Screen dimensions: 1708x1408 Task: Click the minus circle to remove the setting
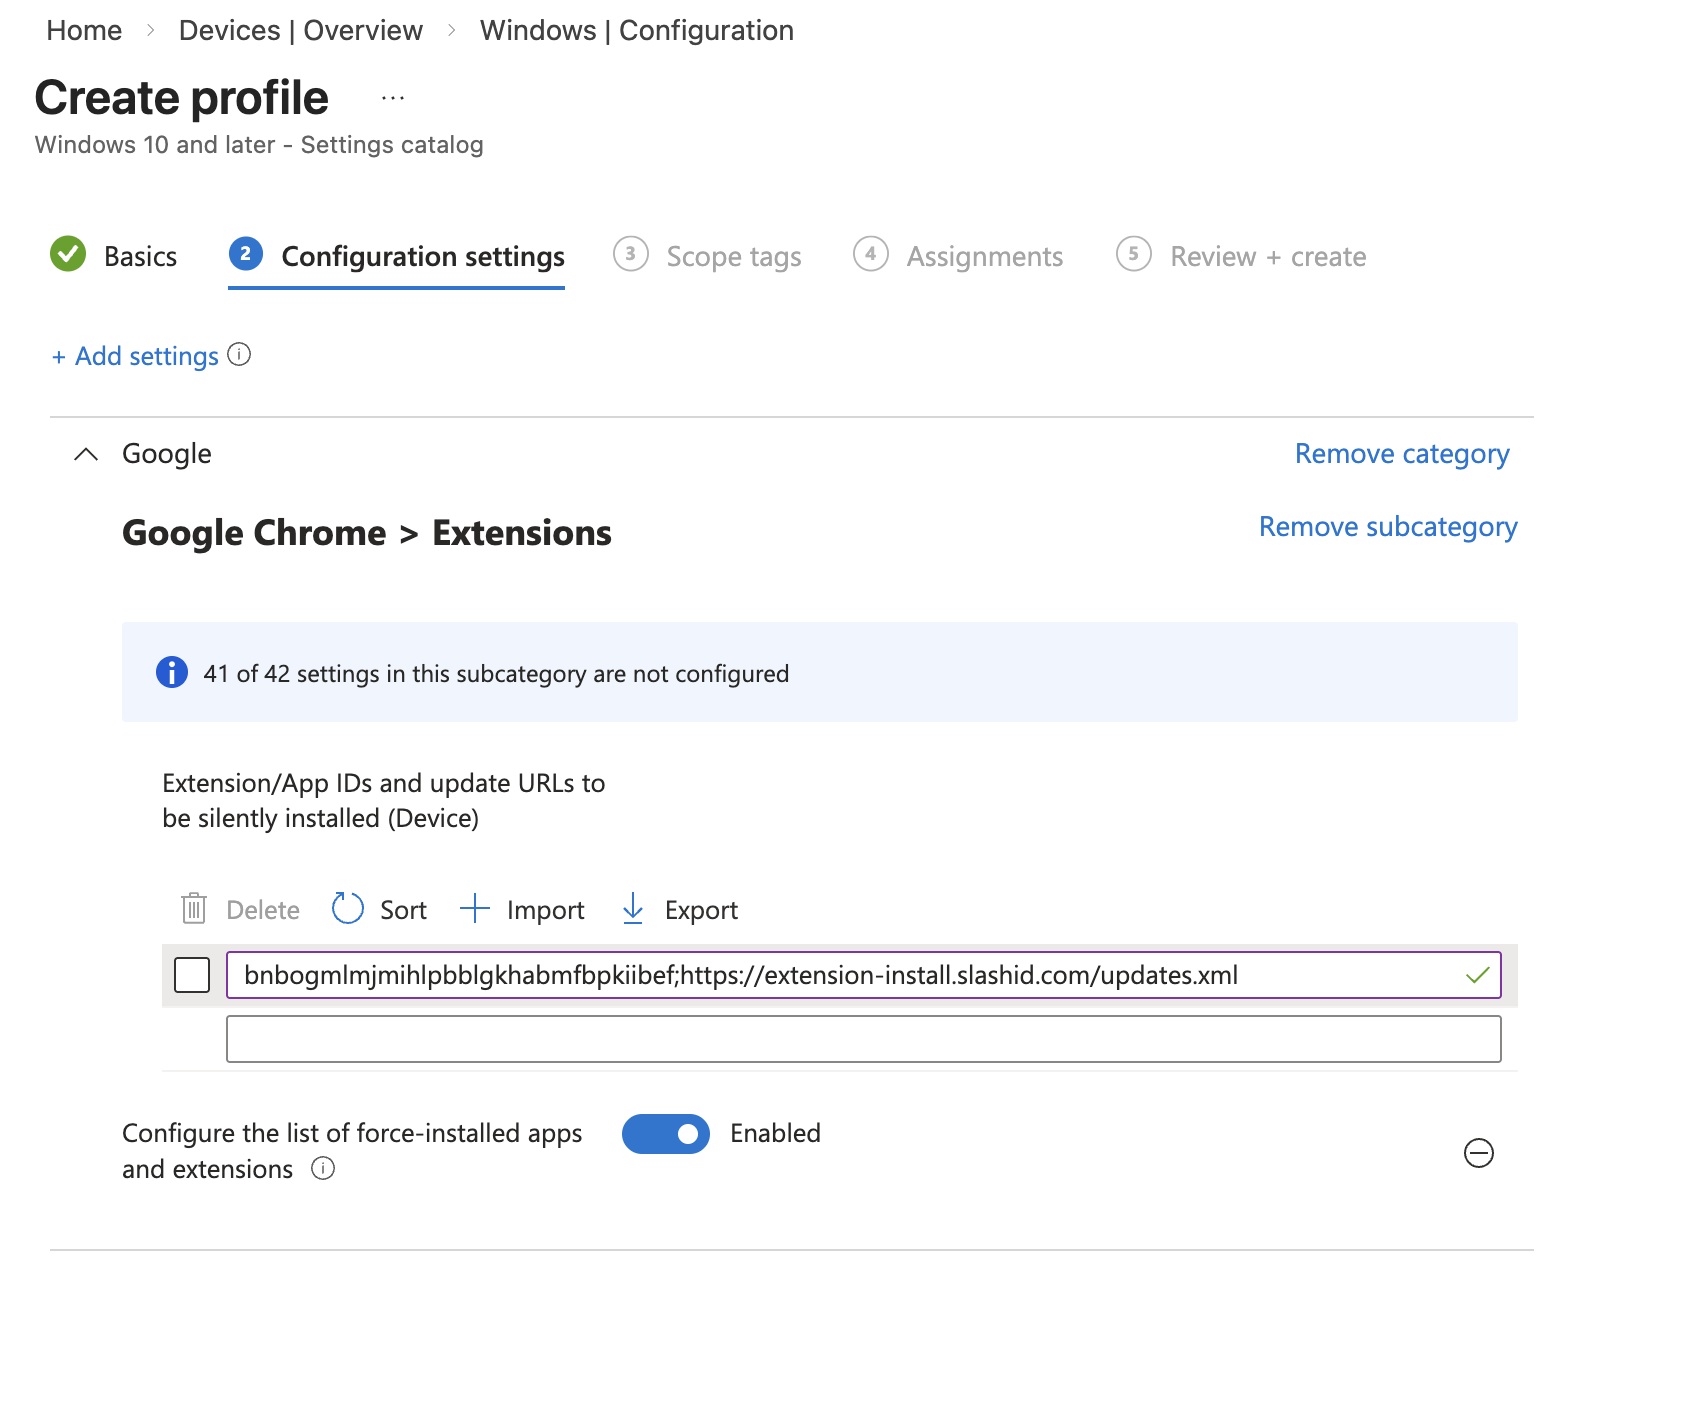point(1480,1152)
